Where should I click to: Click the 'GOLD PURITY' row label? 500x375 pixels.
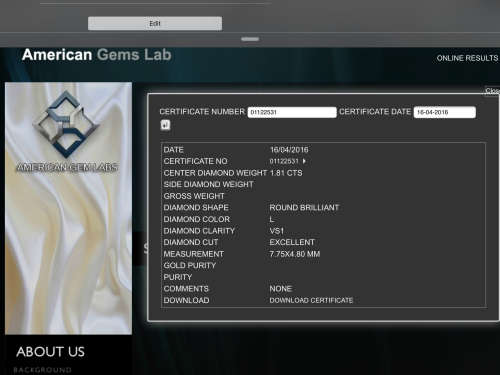(190, 265)
